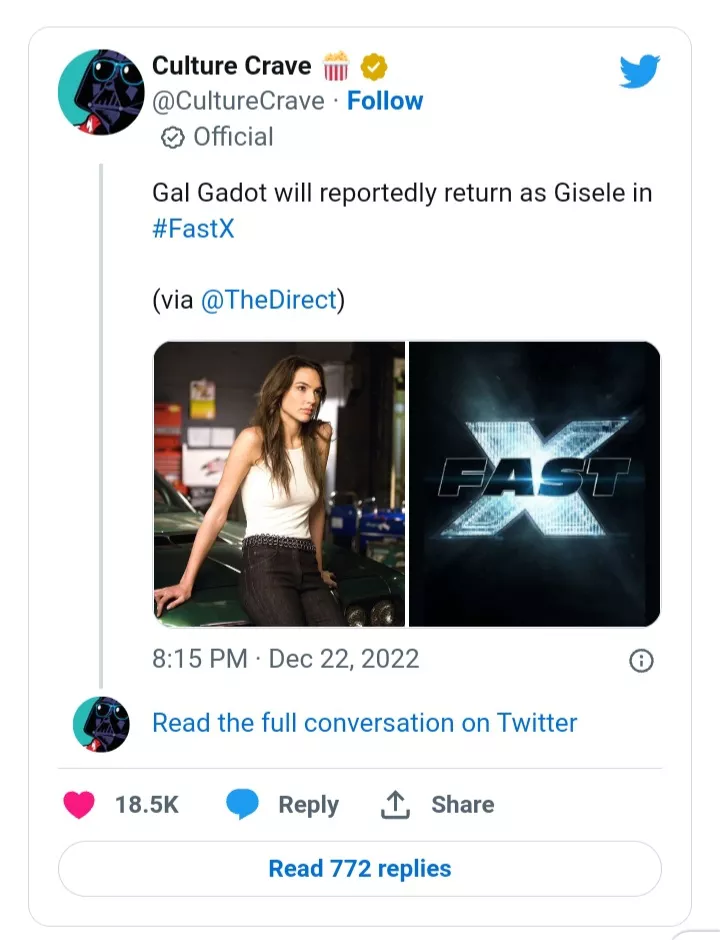Follow the CultureCrave account
Image resolution: width=720 pixels, height=940 pixels.
385,101
